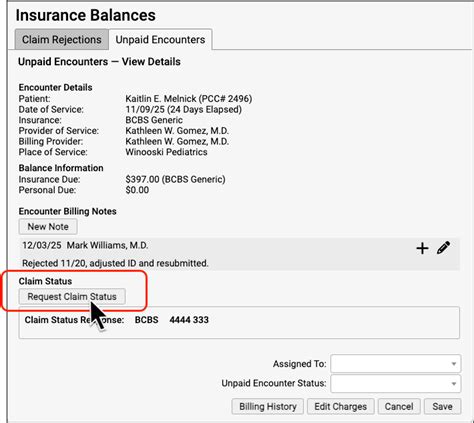
Task: Click the plus icon on the billing note
Action: pos(422,248)
